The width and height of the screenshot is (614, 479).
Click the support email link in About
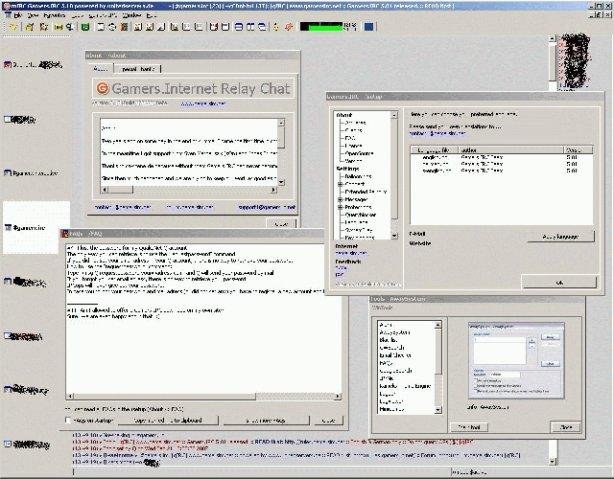click(267, 207)
